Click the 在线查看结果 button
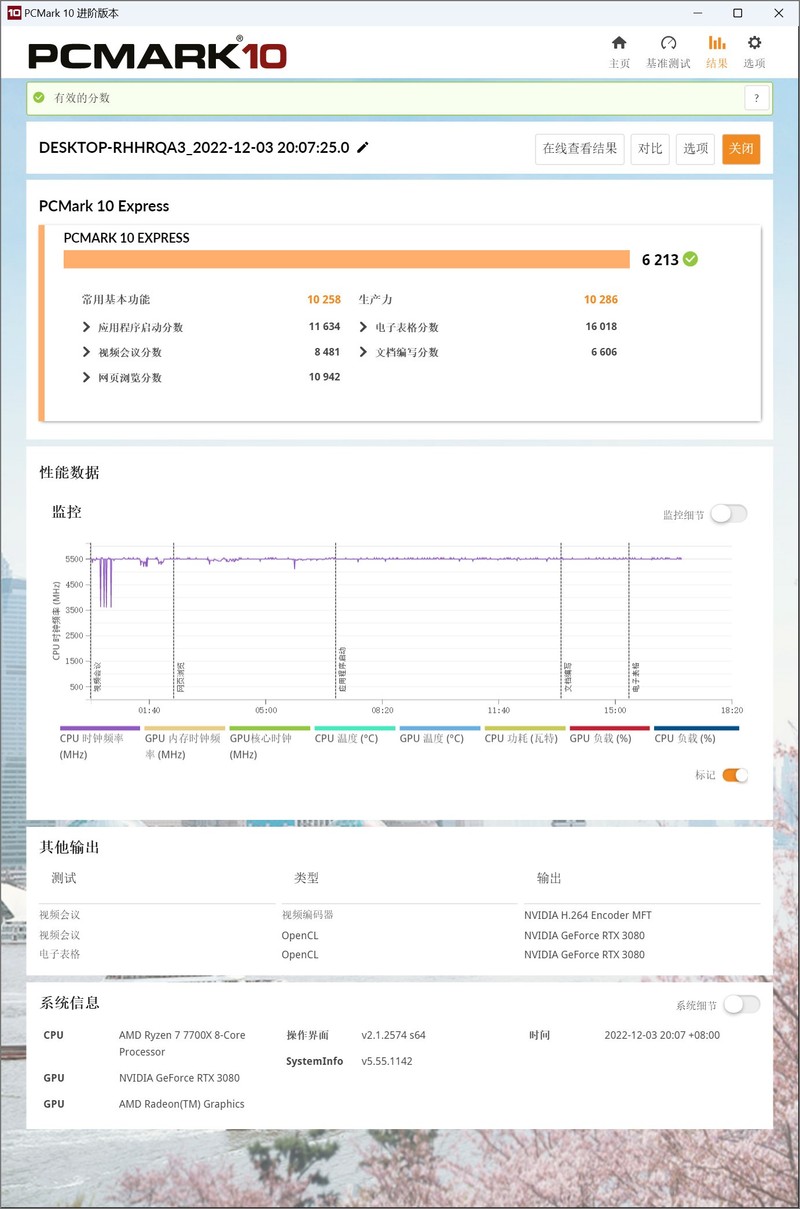Image resolution: width=800 pixels, height=1209 pixels. click(x=580, y=147)
